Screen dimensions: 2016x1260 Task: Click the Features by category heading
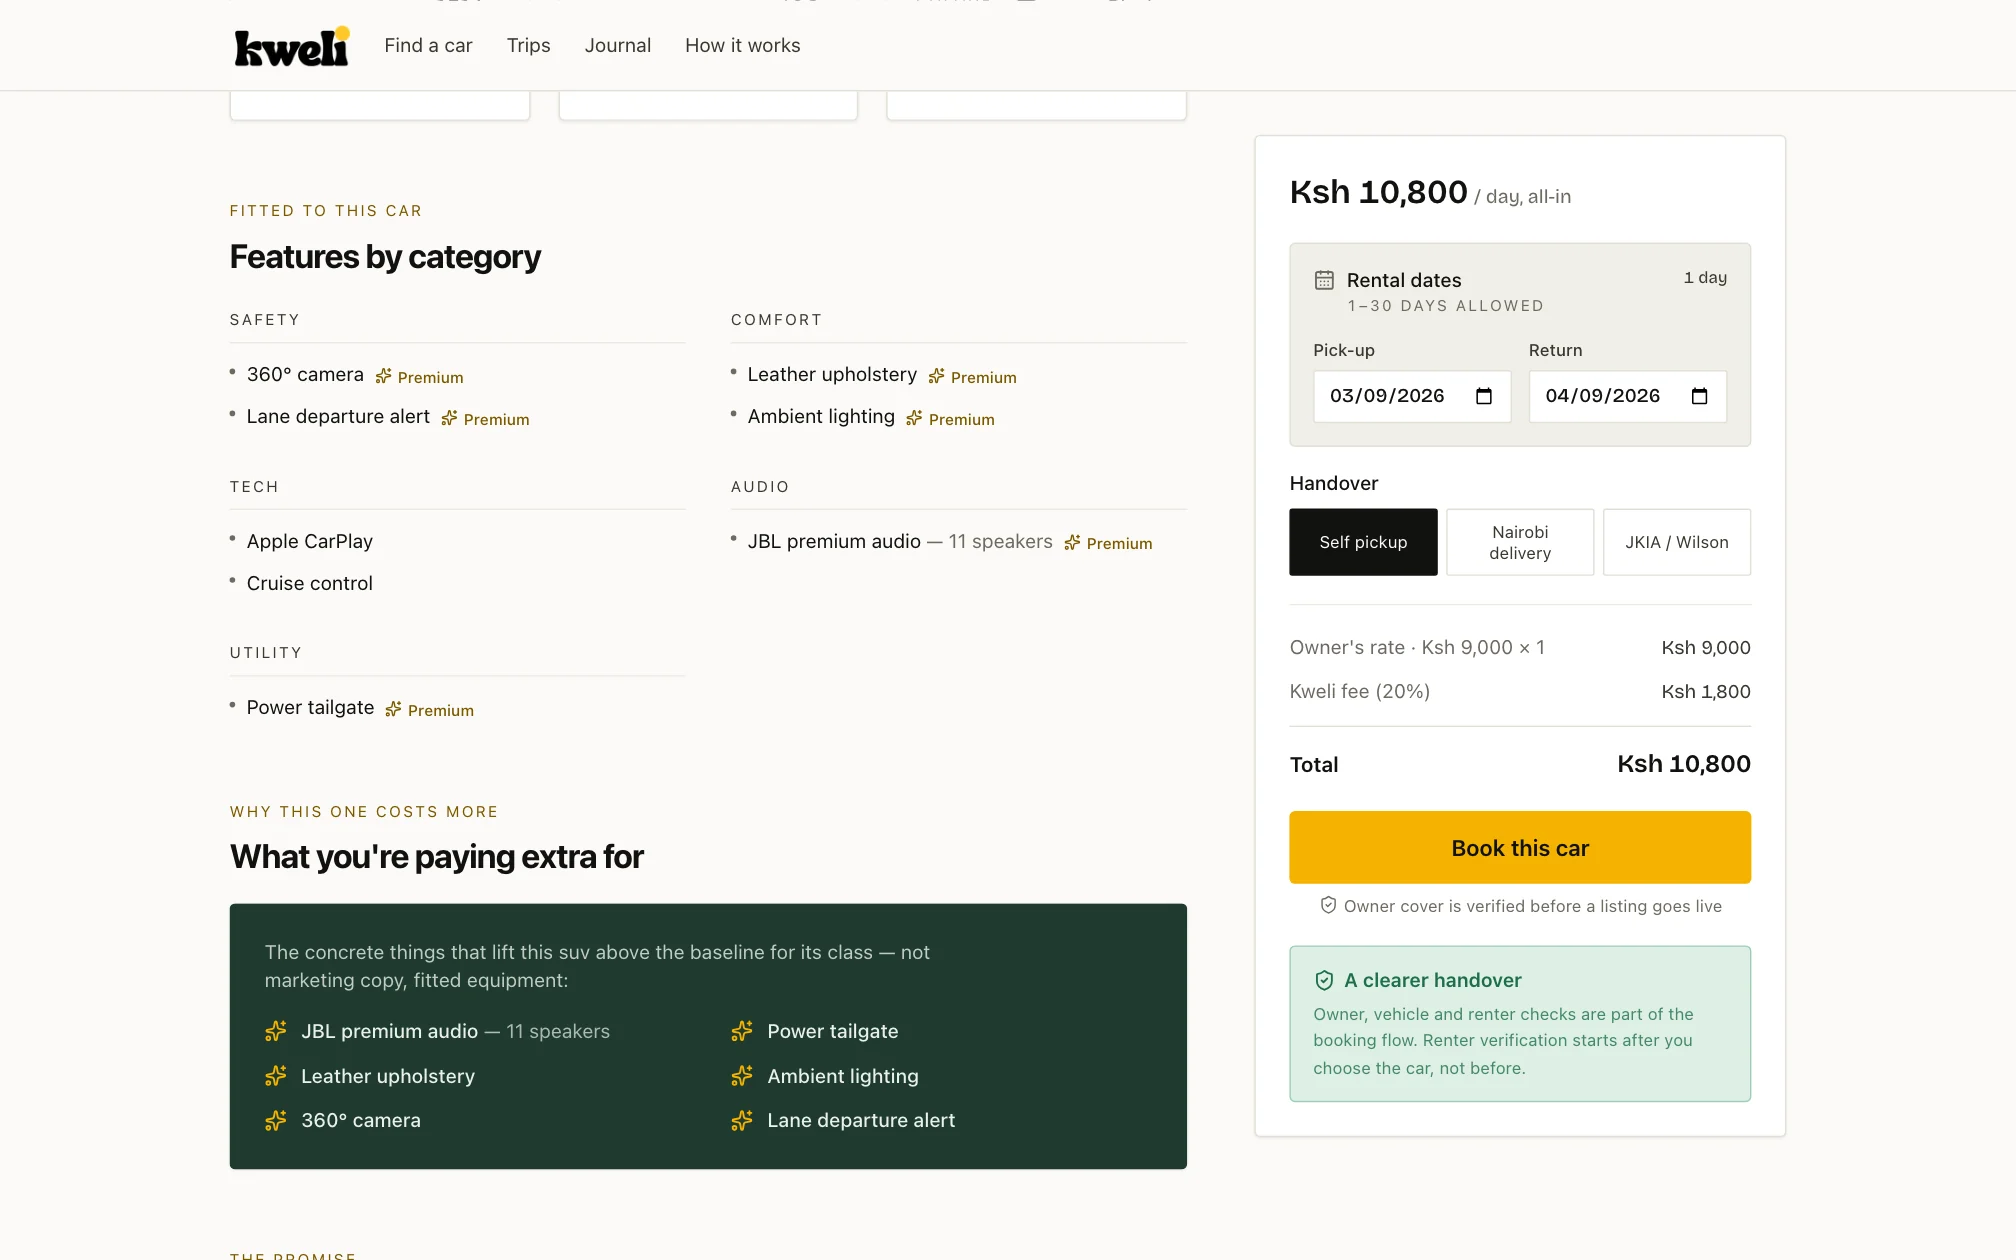[385, 257]
